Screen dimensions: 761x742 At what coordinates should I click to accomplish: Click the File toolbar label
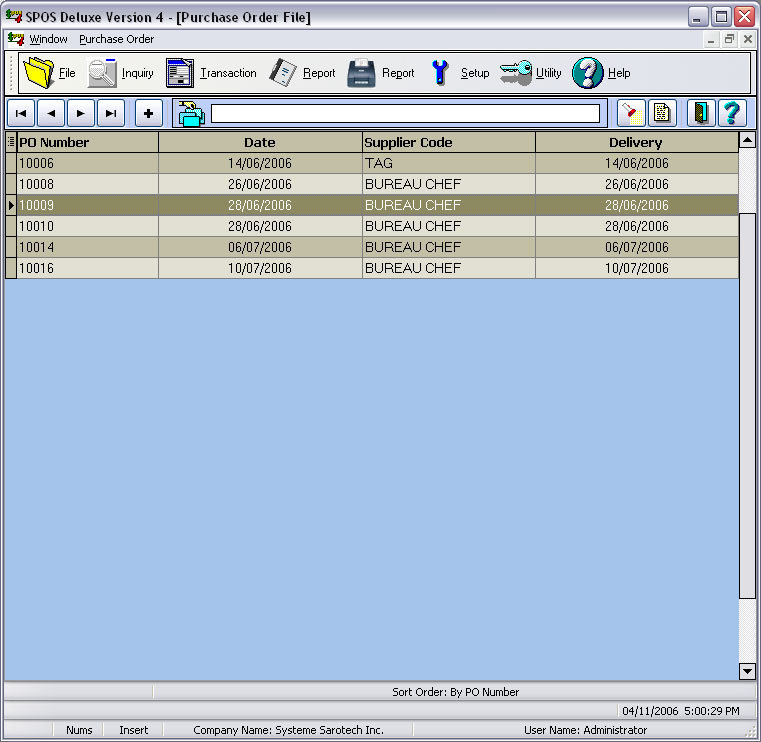coord(67,73)
